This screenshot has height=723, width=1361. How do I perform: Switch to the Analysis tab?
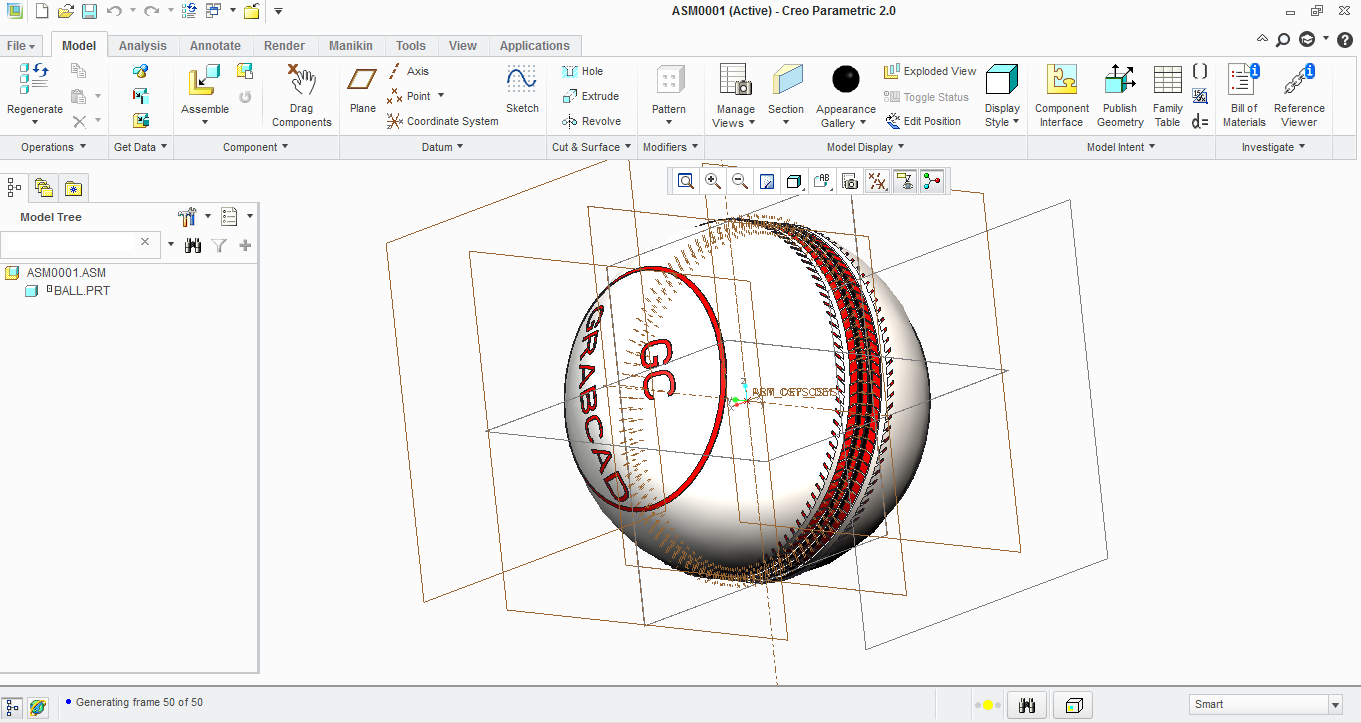point(143,46)
